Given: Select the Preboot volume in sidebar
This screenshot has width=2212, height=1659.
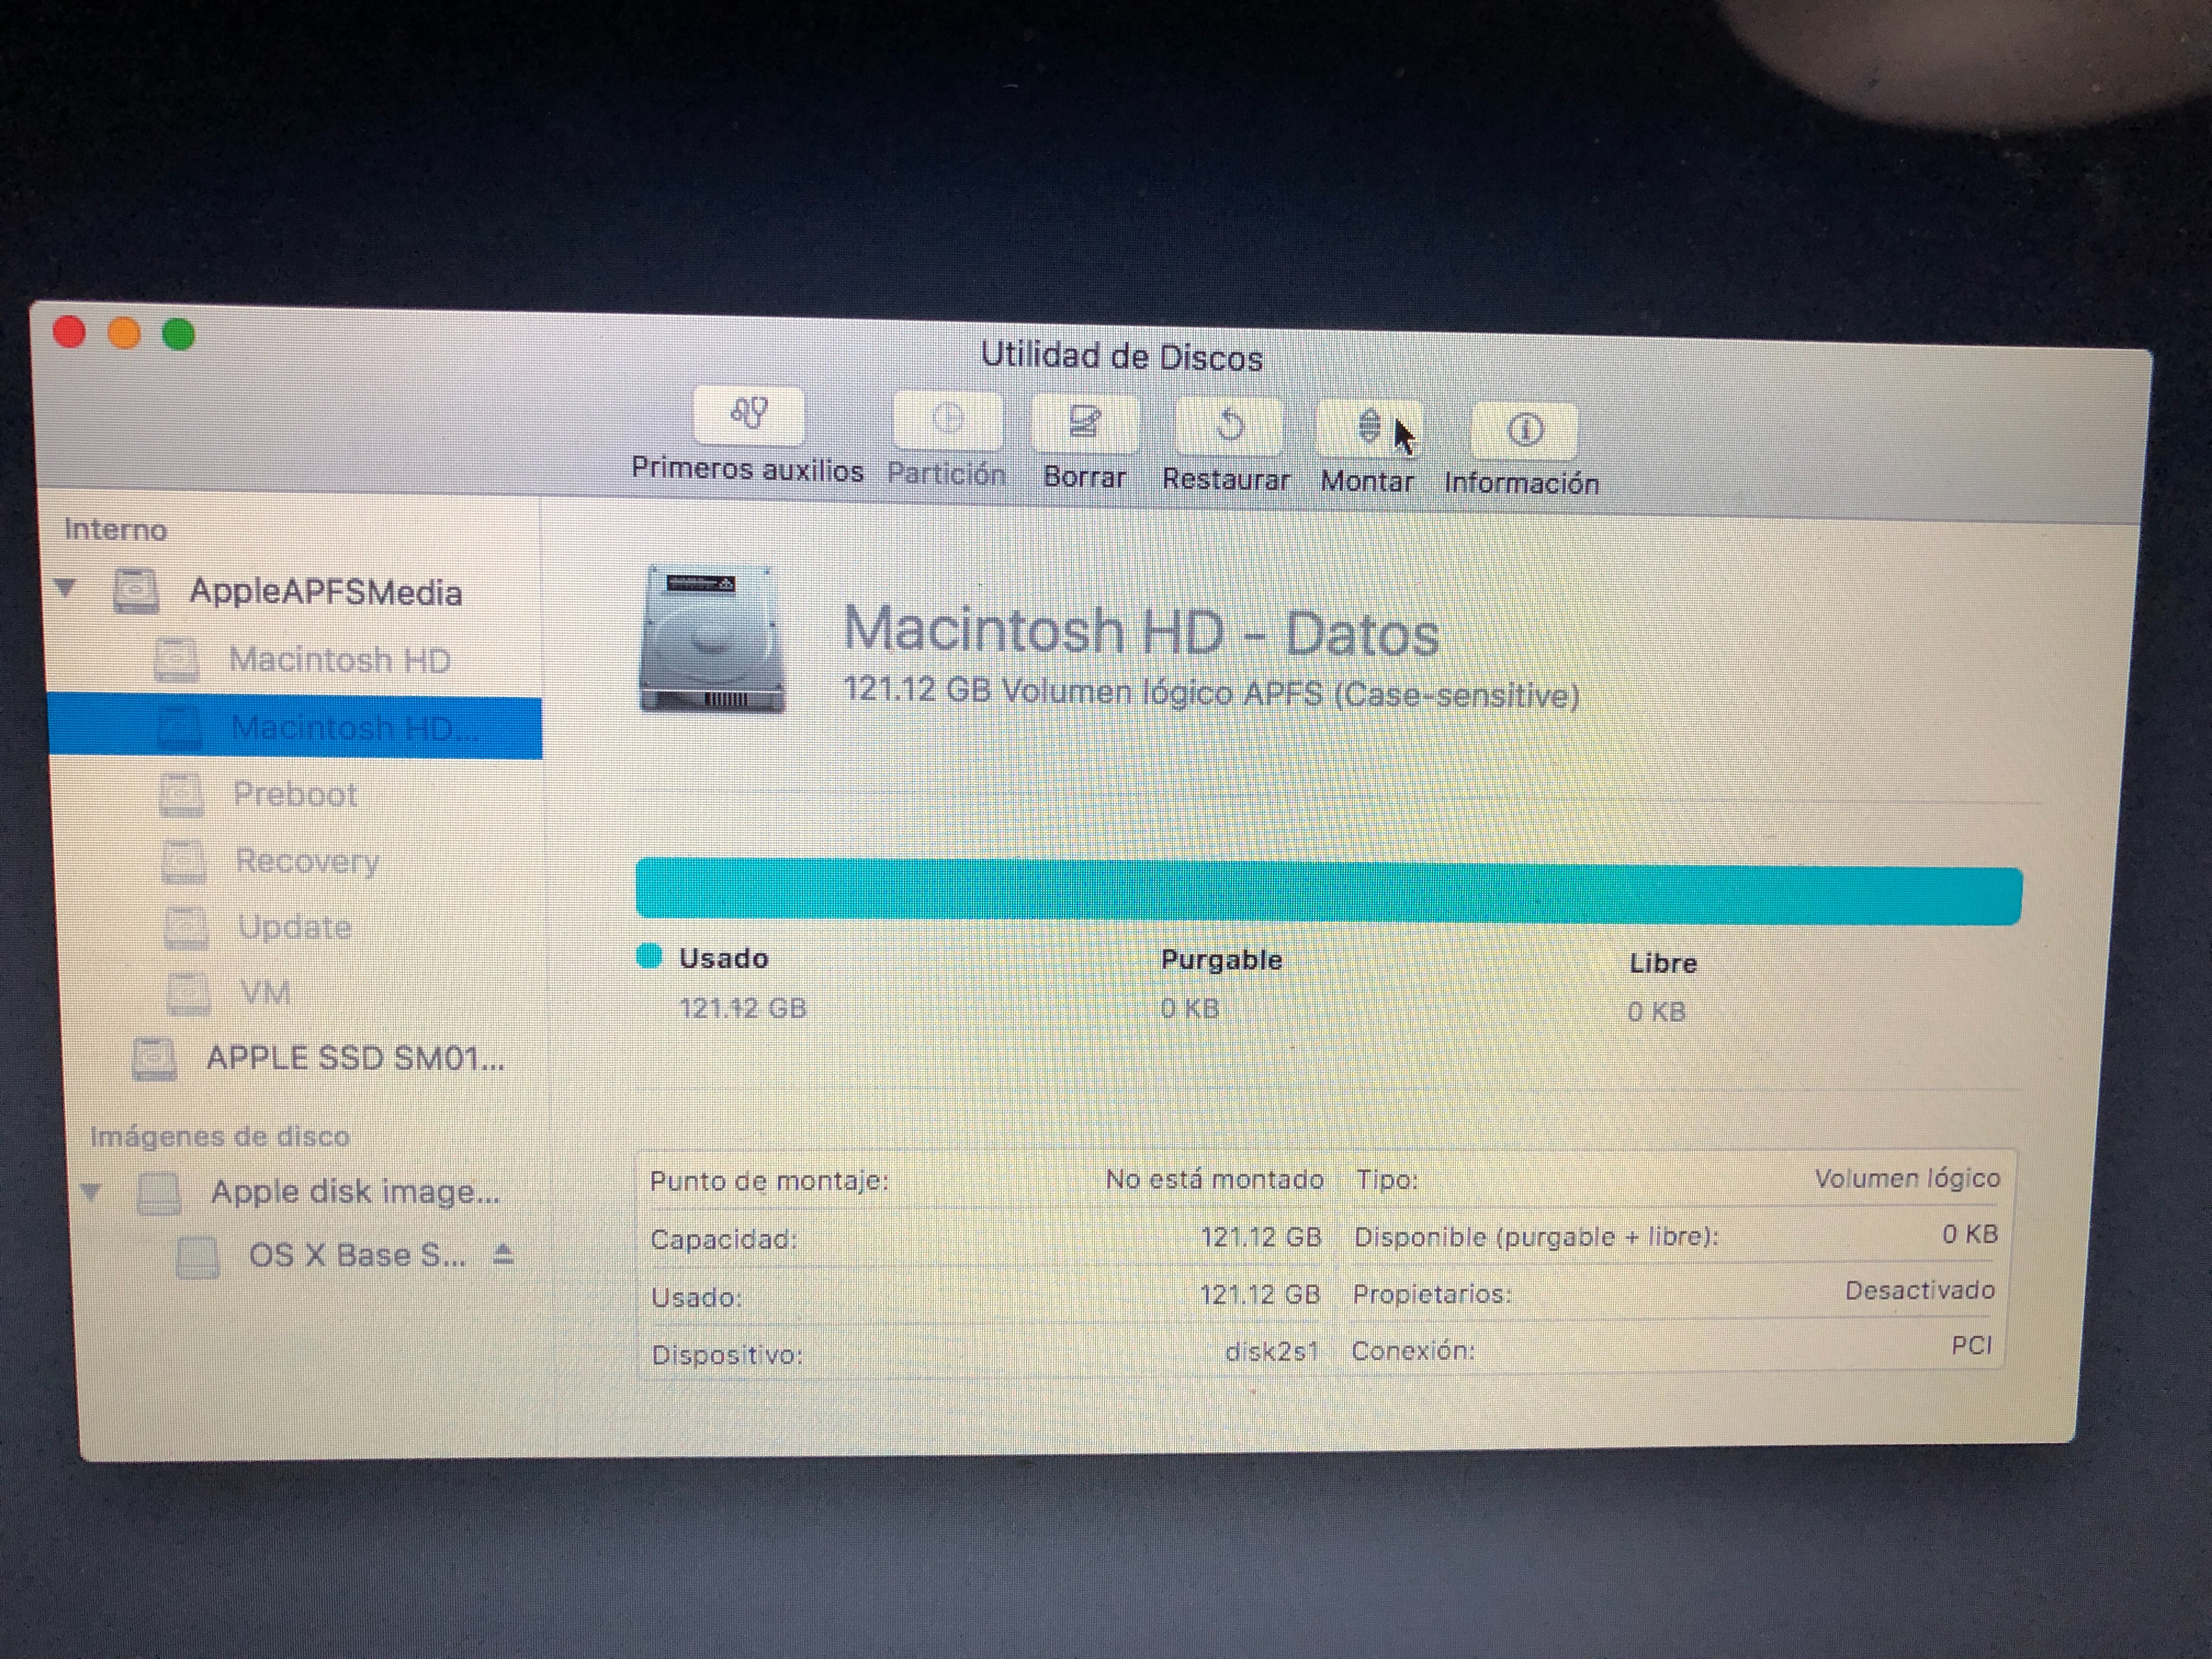Looking at the screenshot, I should click(295, 794).
